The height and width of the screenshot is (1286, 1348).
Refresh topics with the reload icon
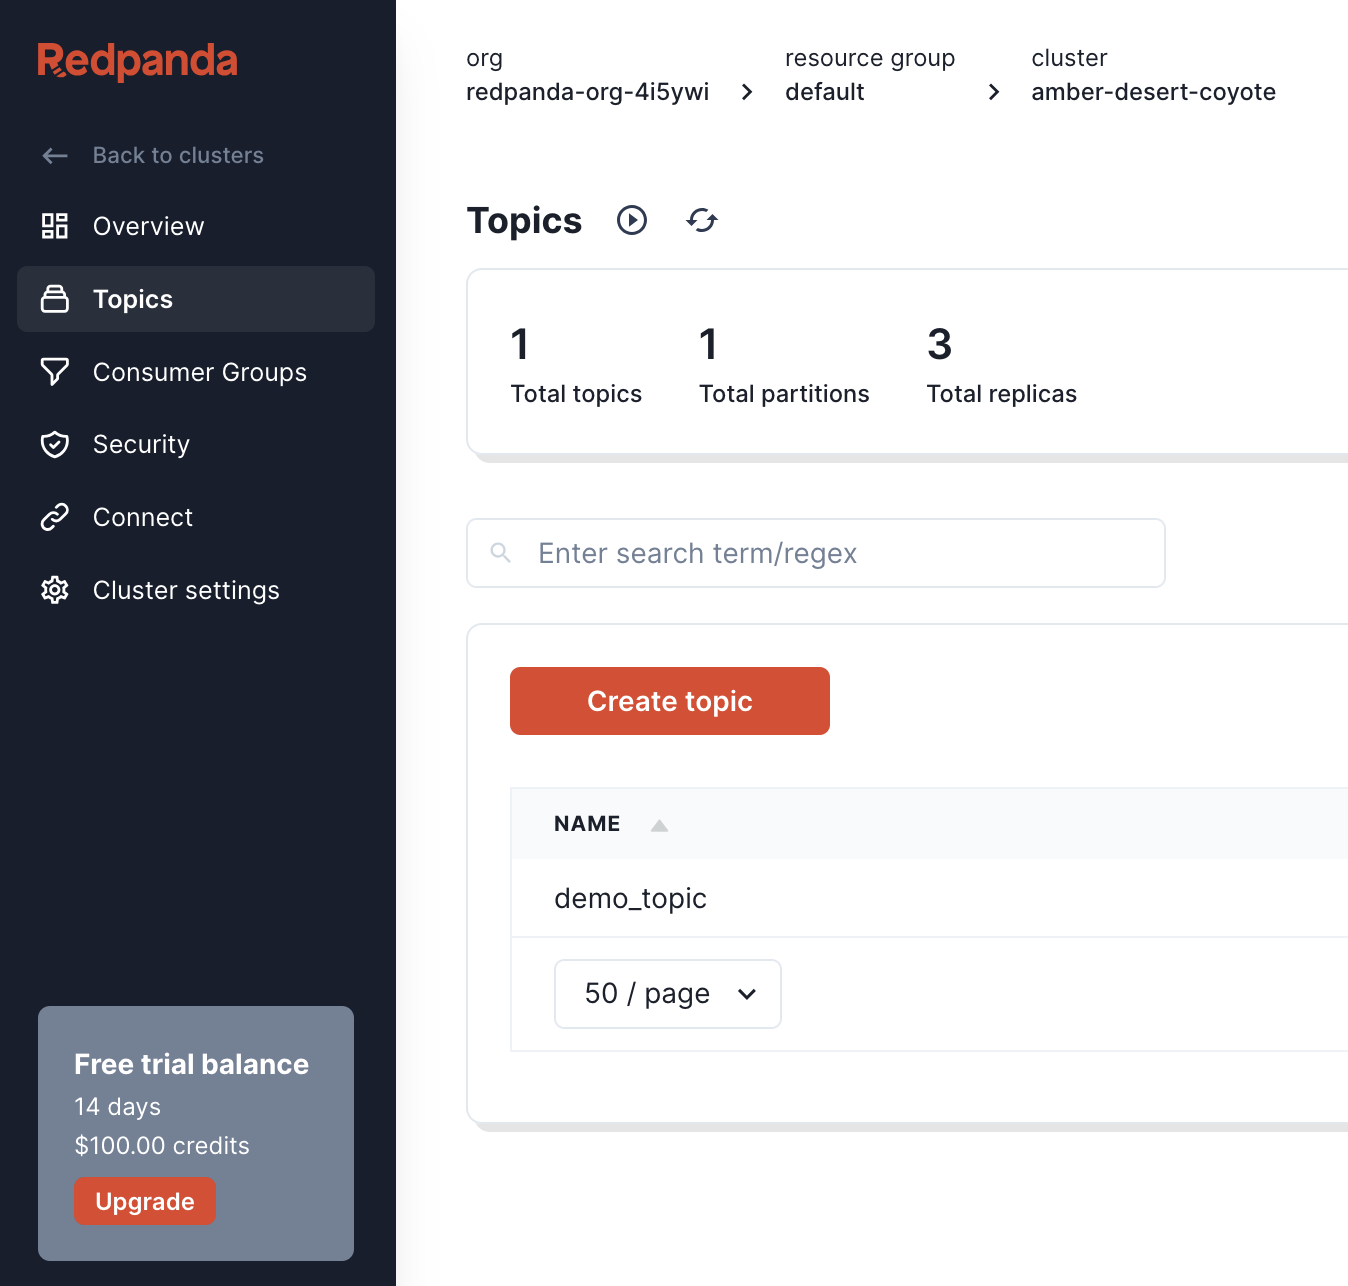tap(702, 220)
